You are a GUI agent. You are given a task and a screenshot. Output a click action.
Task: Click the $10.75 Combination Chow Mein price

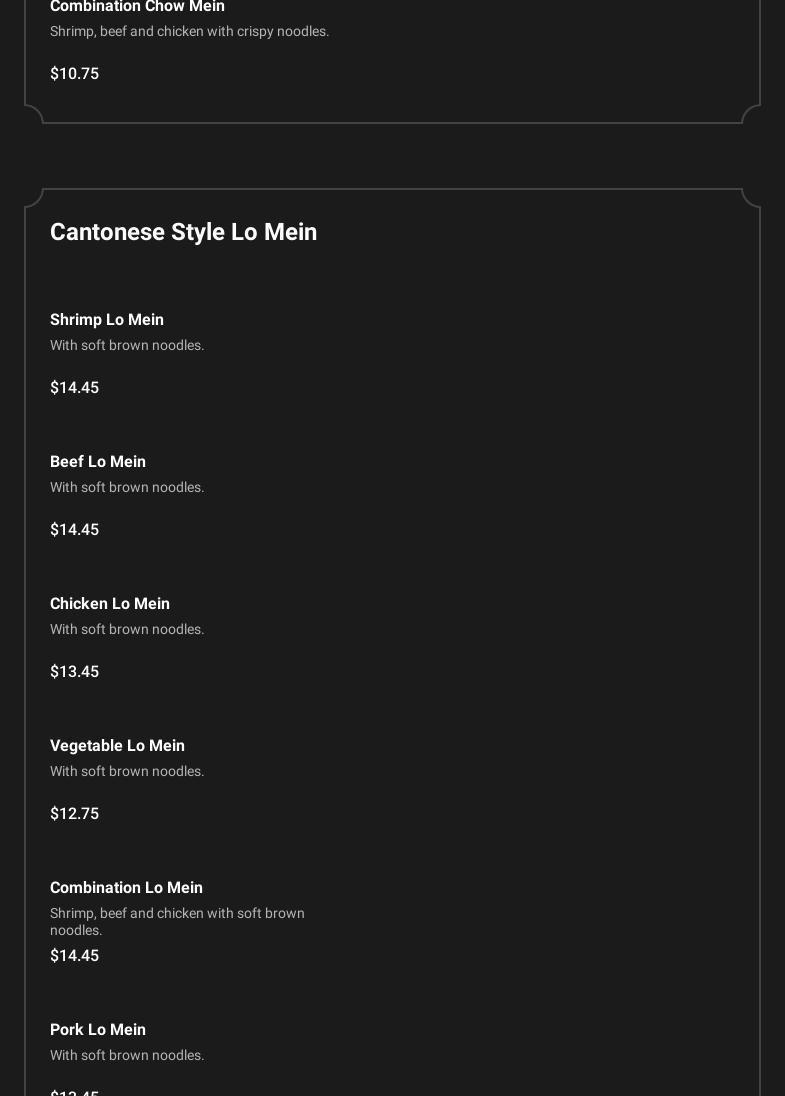pos(74,74)
